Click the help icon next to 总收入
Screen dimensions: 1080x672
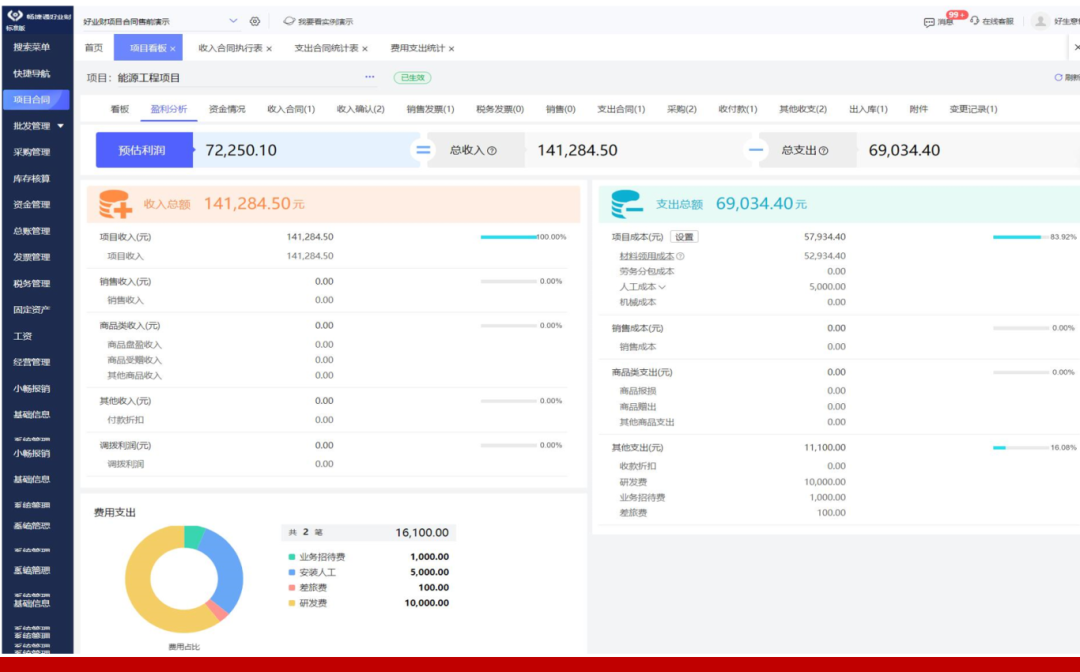(492, 151)
